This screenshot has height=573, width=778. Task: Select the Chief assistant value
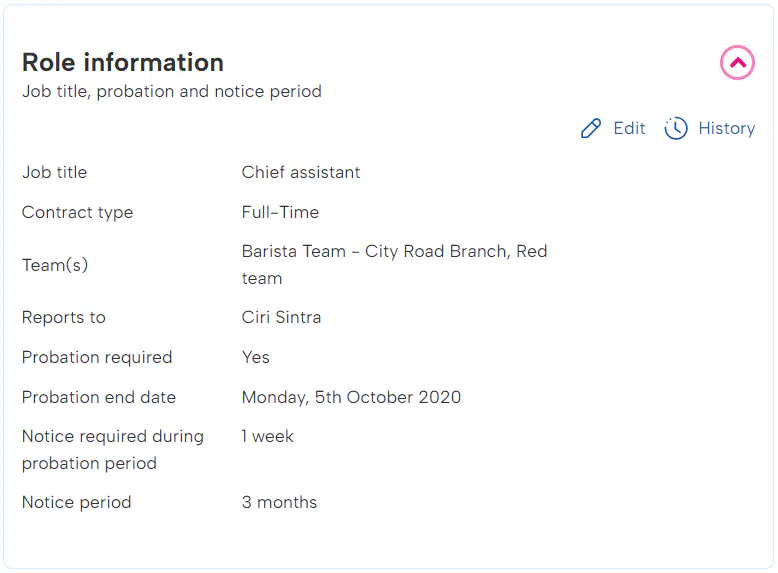point(301,172)
